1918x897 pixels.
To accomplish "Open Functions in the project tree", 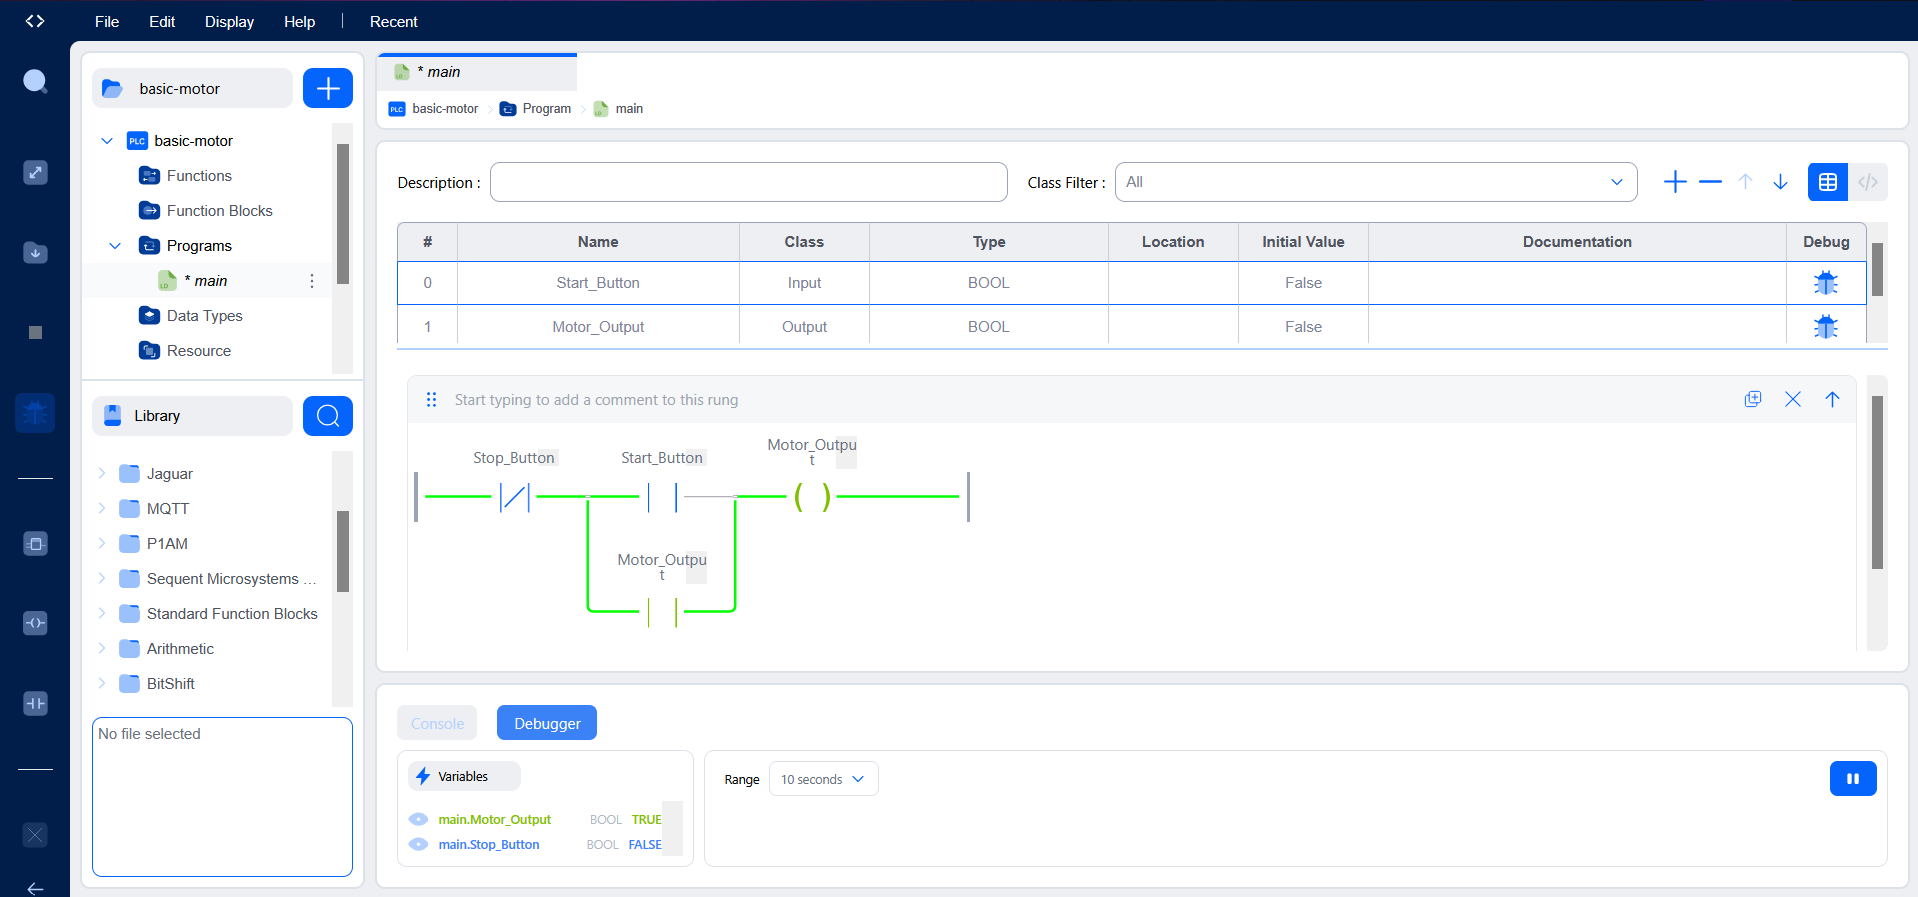I will tap(199, 176).
